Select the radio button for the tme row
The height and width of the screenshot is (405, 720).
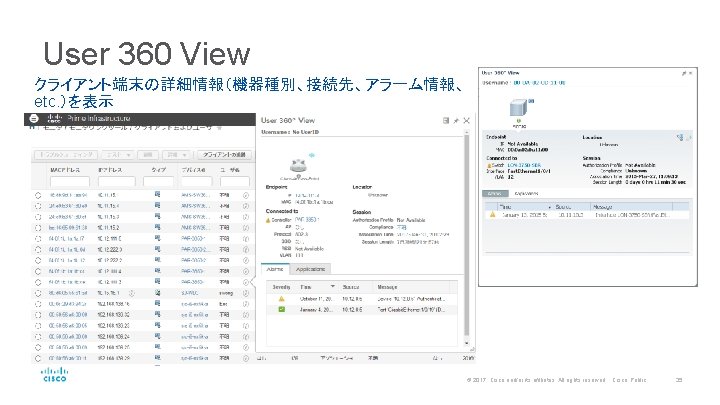(x=38, y=304)
